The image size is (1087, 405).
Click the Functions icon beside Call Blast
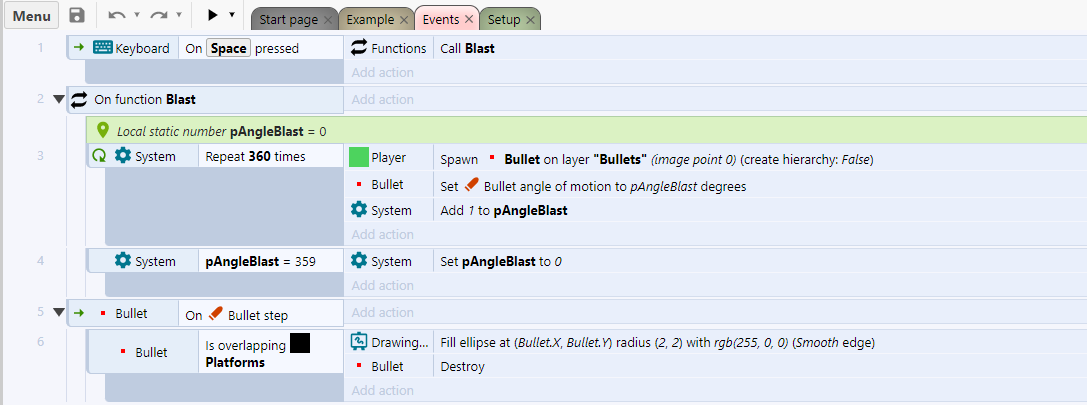[x=358, y=48]
